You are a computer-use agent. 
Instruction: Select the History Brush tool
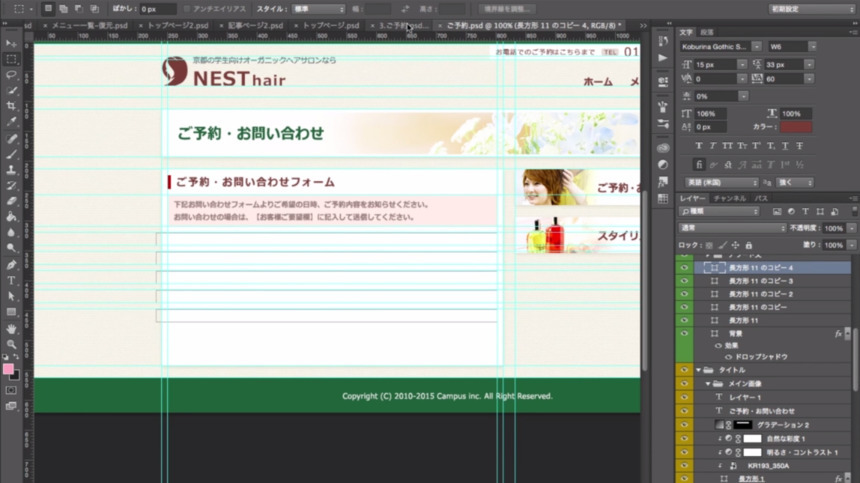tap(11, 185)
